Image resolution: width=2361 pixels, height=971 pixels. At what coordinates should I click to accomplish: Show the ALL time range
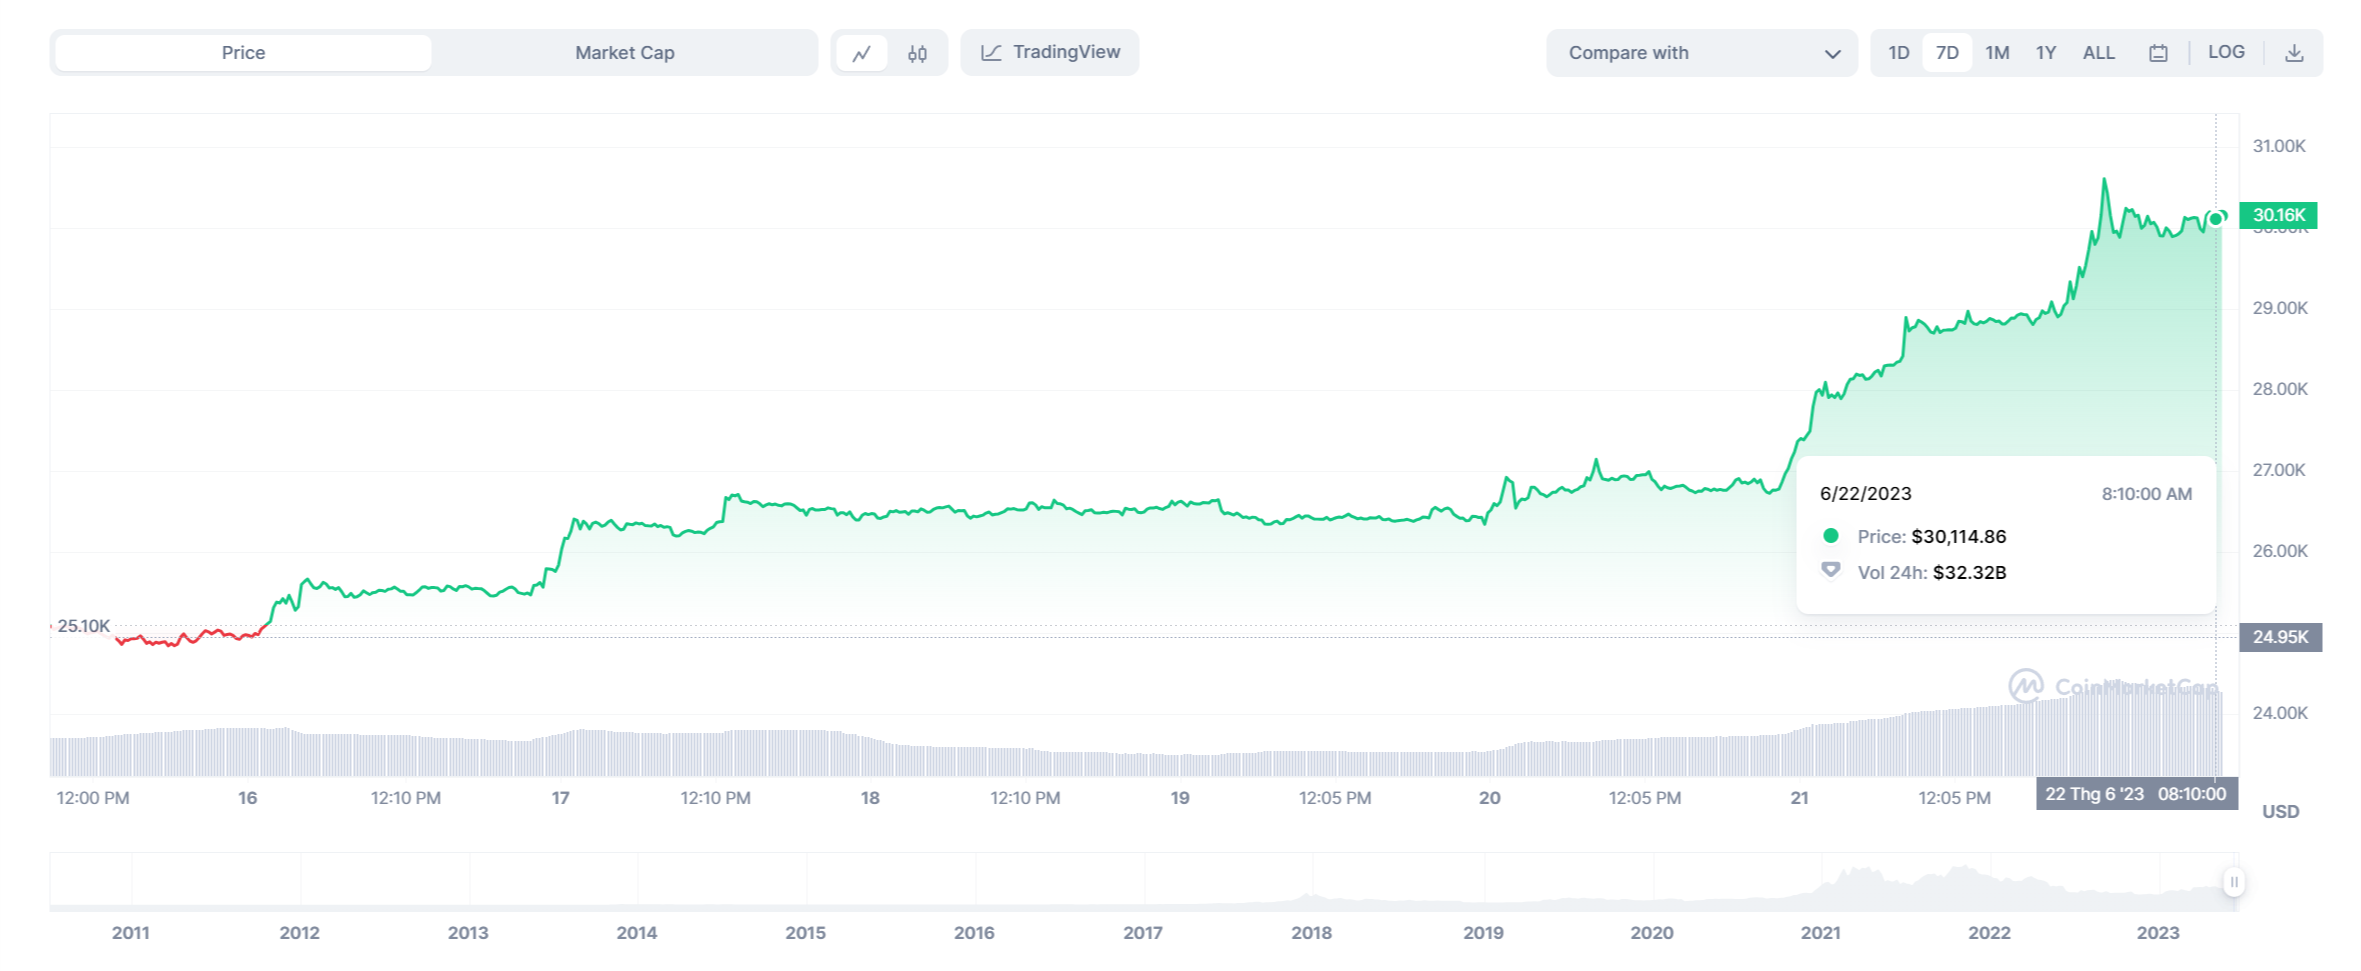[x=2098, y=53]
